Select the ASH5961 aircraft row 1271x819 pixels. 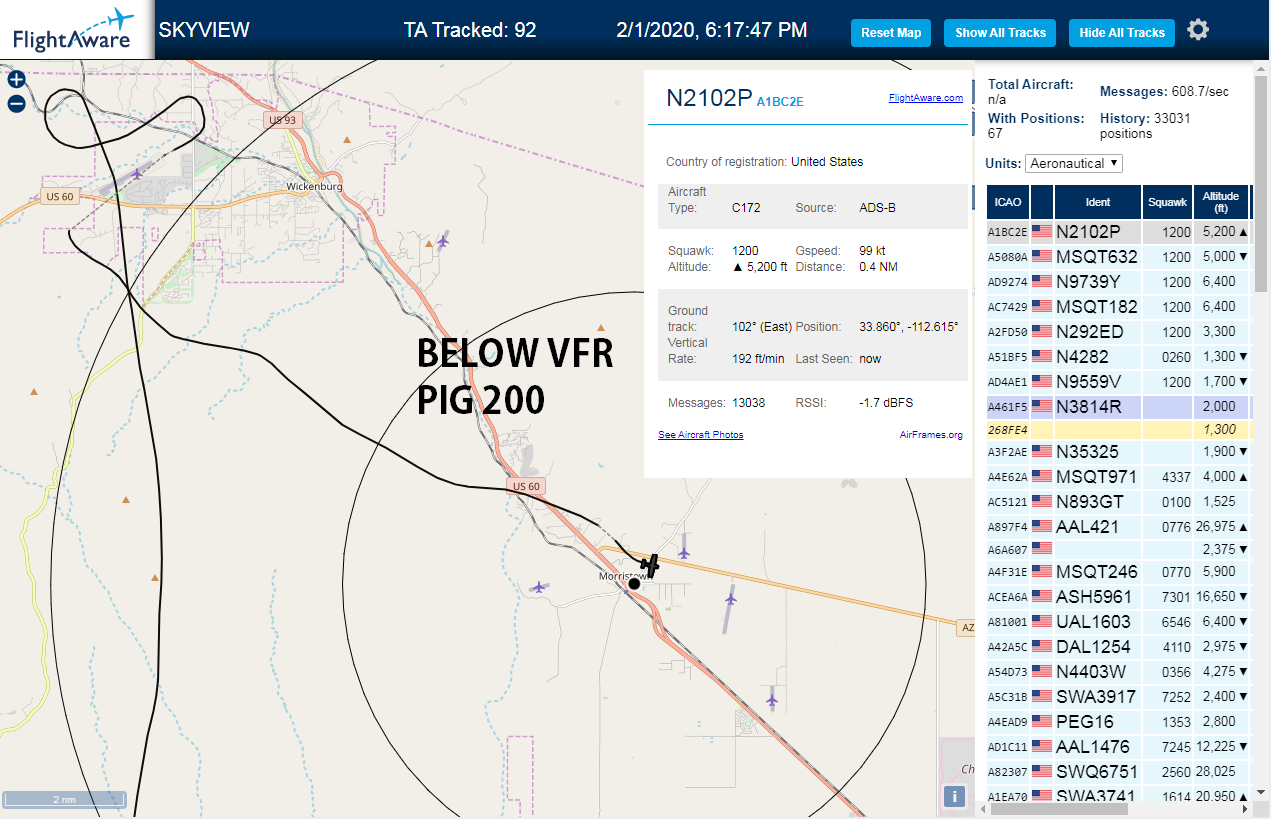coord(1118,596)
